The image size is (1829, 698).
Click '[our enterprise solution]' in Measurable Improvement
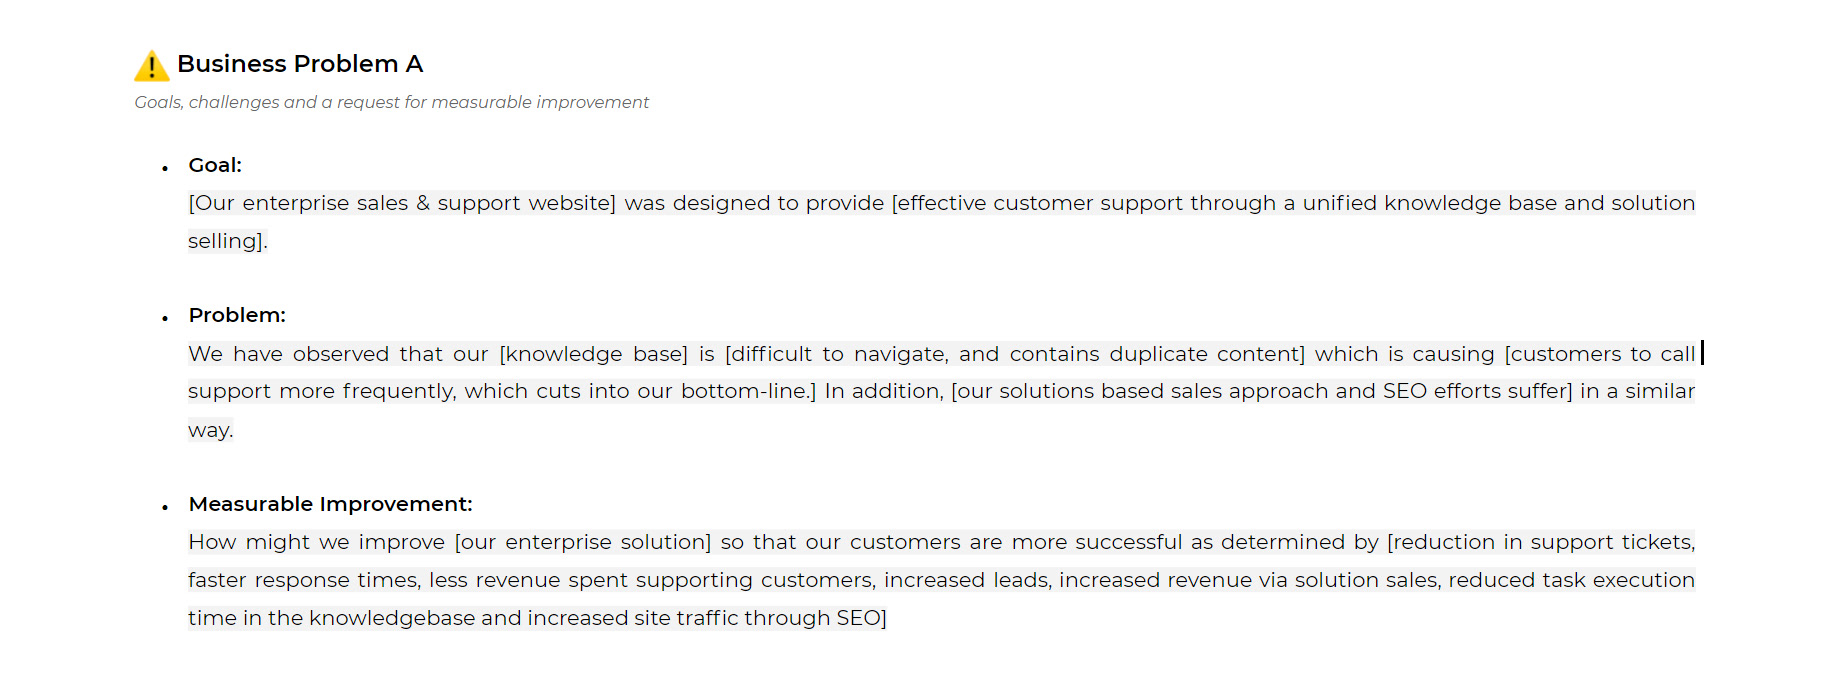583,542
